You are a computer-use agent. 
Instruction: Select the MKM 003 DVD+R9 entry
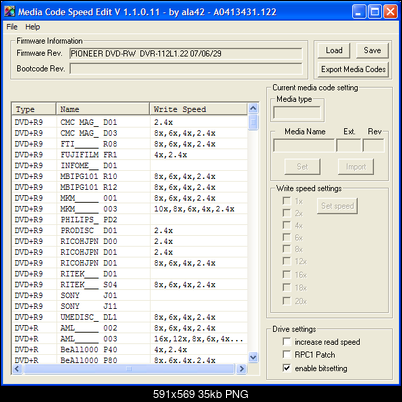tap(130, 209)
